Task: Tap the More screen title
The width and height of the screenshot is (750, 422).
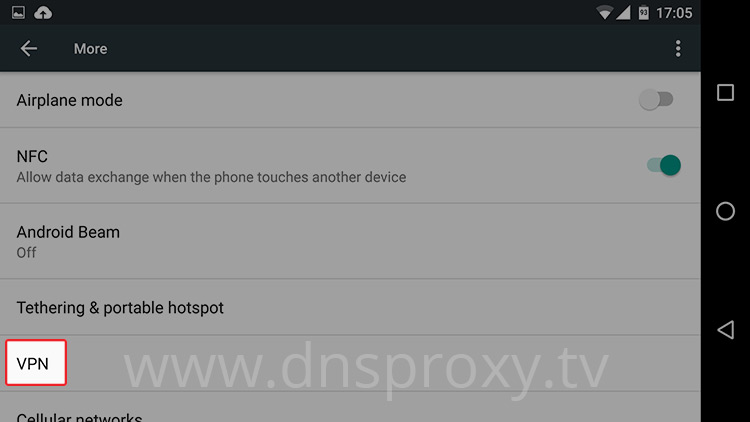Action: pyautogui.click(x=90, y=49)
